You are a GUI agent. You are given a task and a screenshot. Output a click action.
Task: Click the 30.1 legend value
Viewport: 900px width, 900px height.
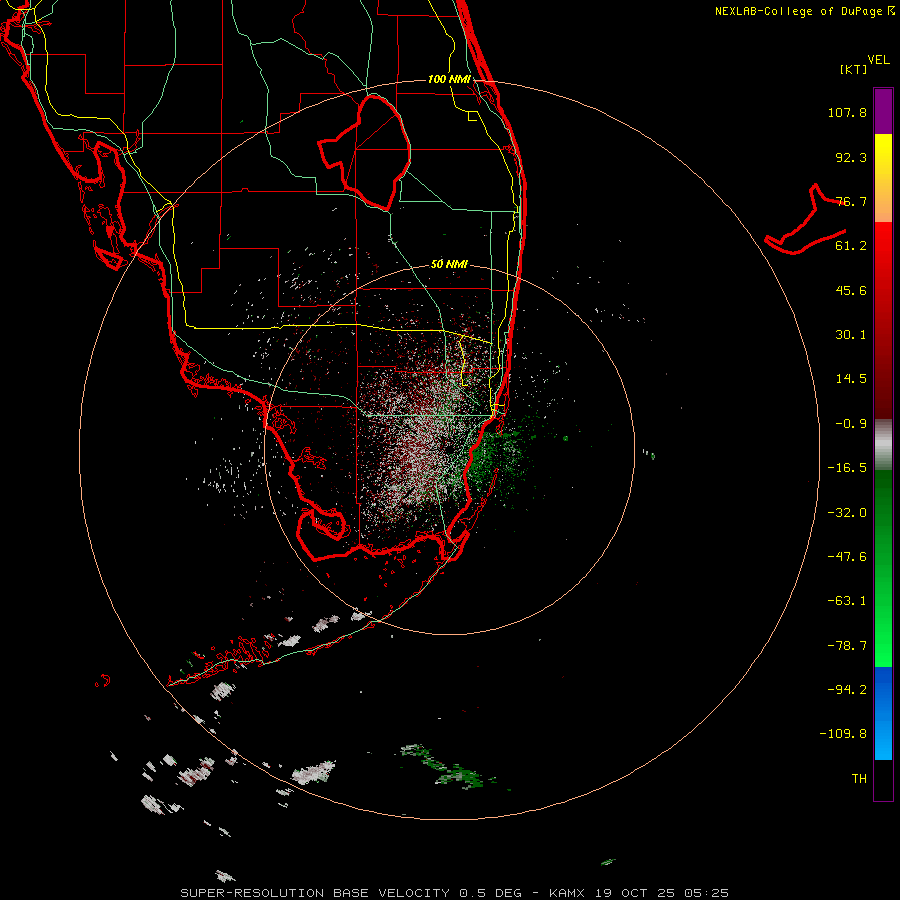point(851,335)
